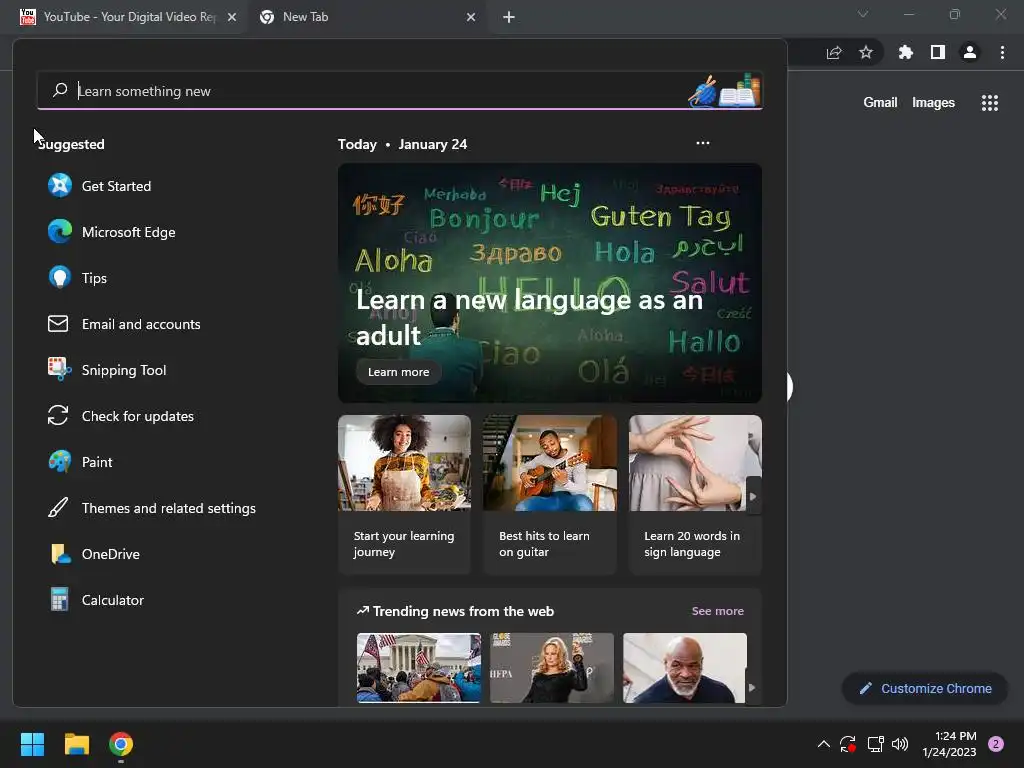The image size is (1024, 768).
Task: Open File Explorer from taskbar
Action: [76, 744]
